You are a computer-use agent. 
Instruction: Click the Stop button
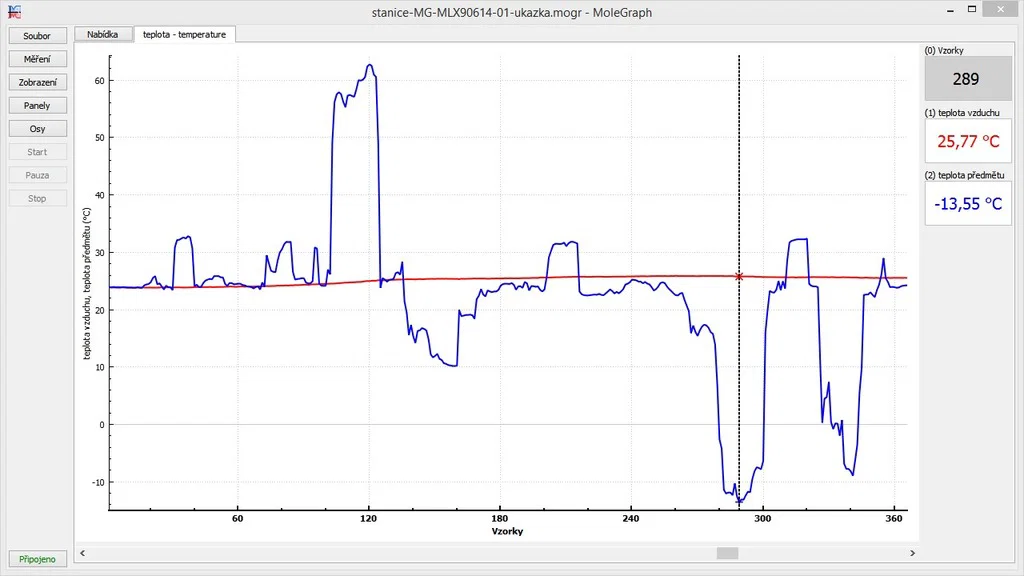[x=37, y=198]
